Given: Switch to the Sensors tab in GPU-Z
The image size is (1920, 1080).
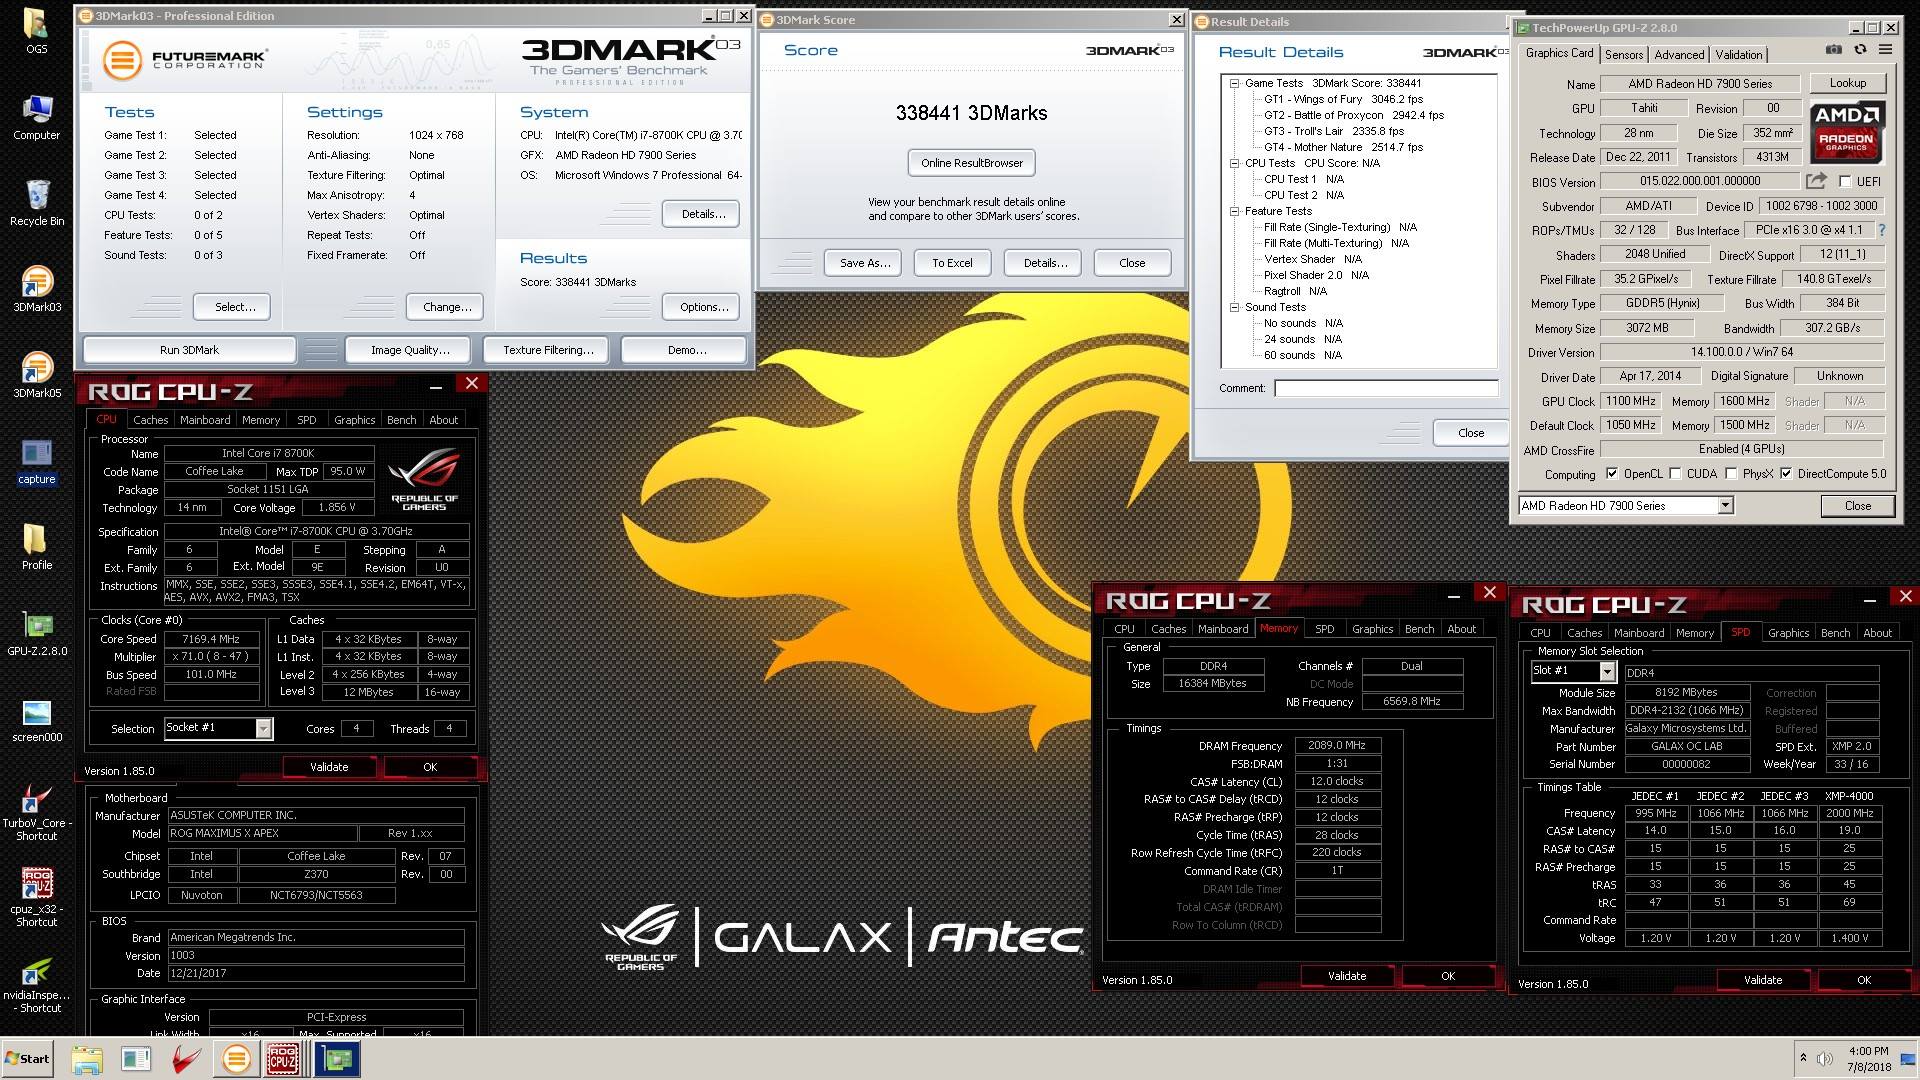Looking at the screenshot, I should [x=1624, y=55].
